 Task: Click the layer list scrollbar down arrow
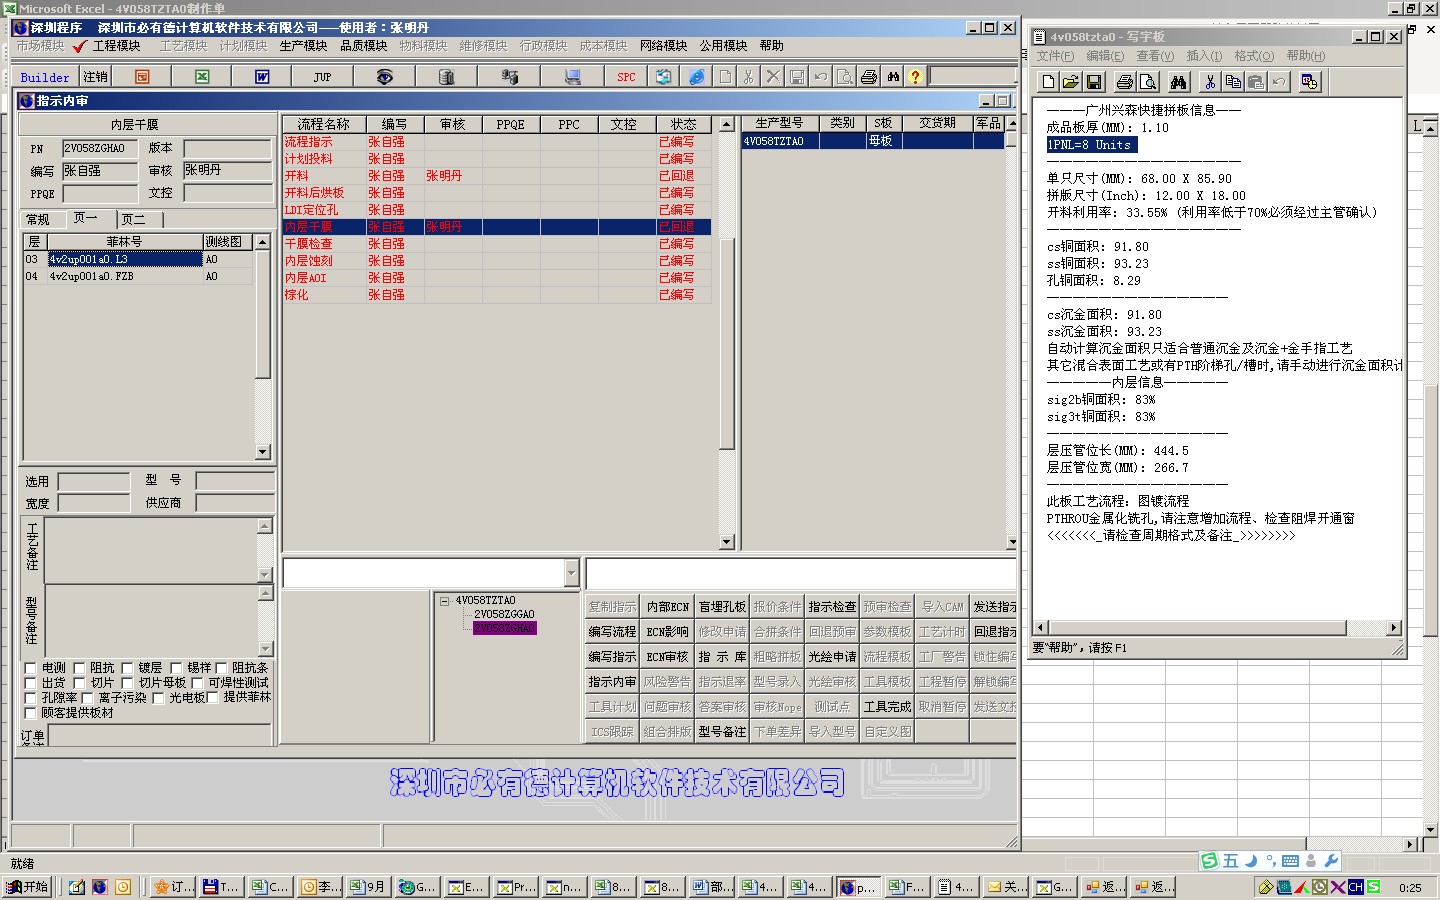263,452
